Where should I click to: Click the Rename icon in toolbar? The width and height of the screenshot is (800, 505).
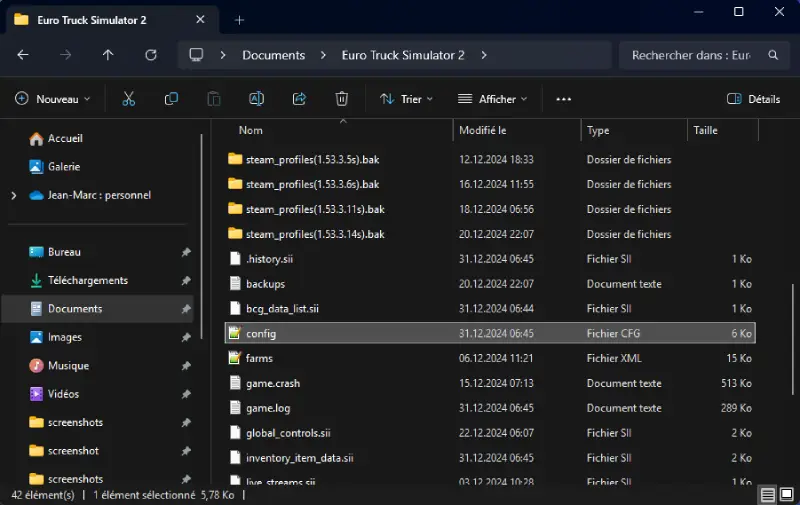256,99
